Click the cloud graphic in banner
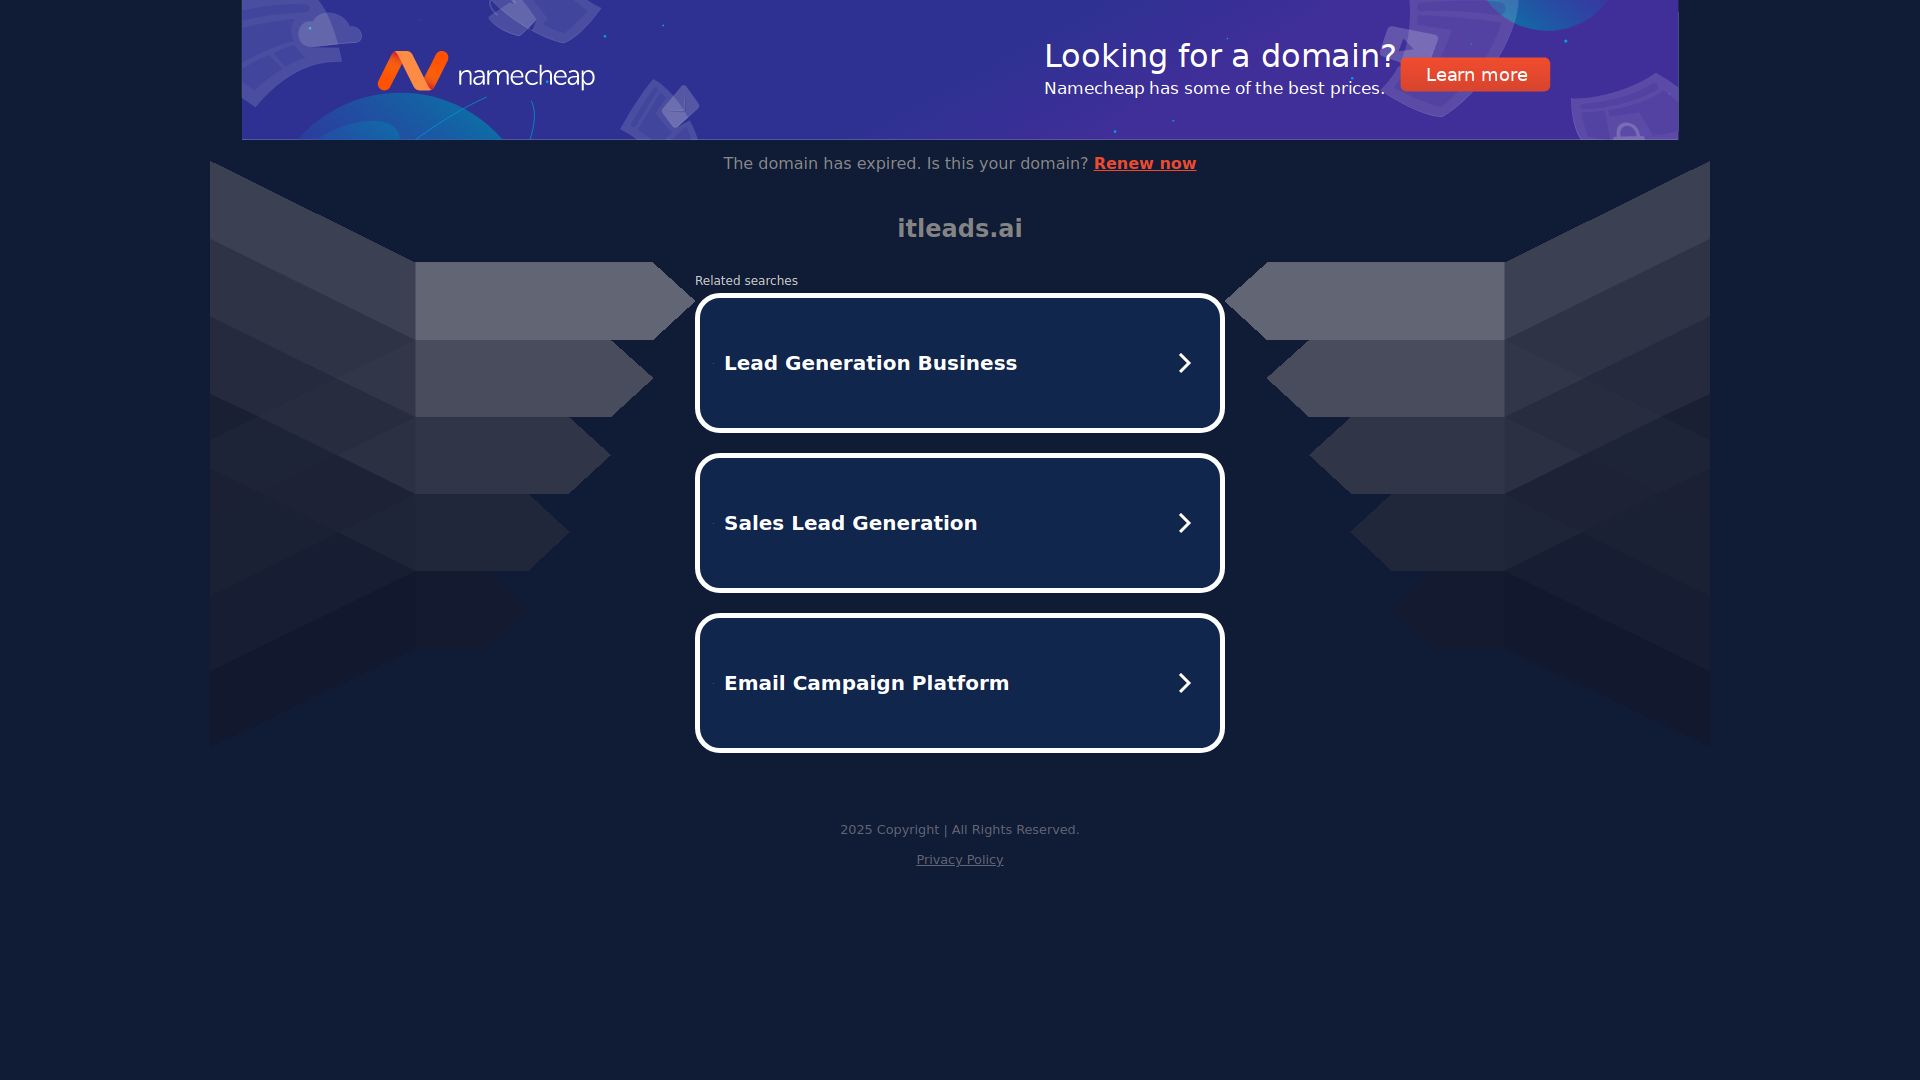 point(330,32)
